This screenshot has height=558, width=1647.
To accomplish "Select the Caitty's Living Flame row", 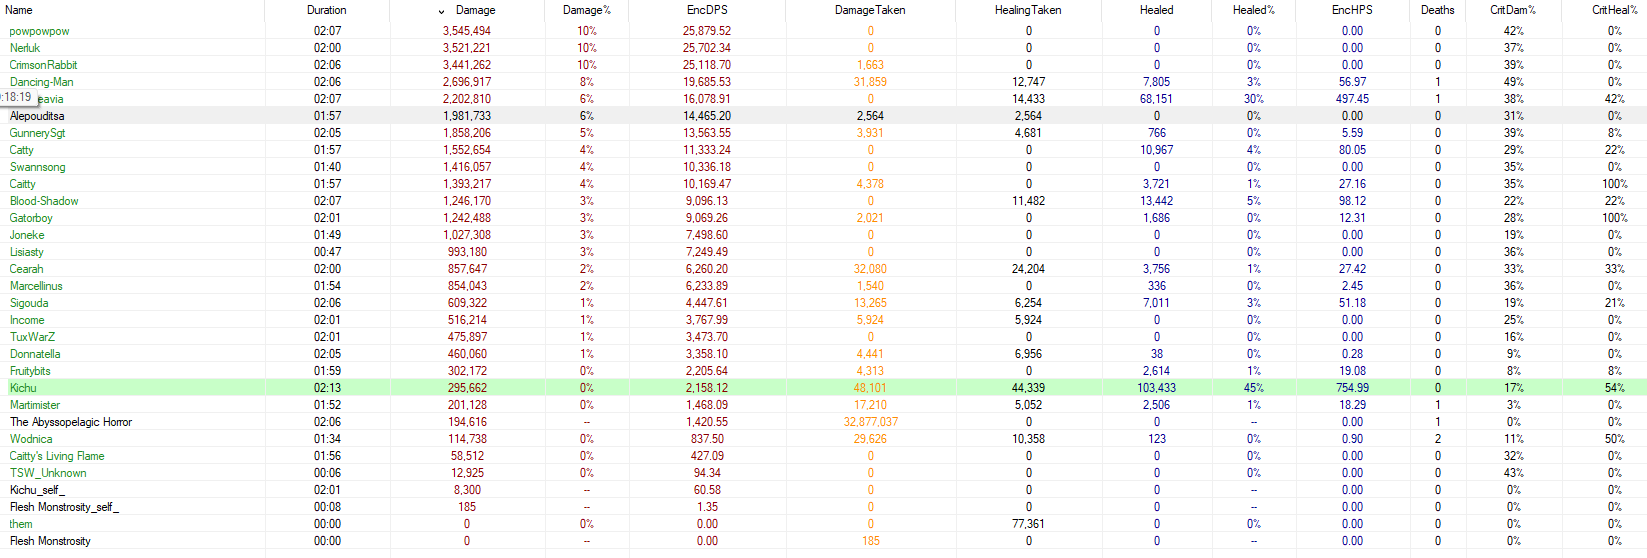I will pyautogui.click(x=57, y=456).
